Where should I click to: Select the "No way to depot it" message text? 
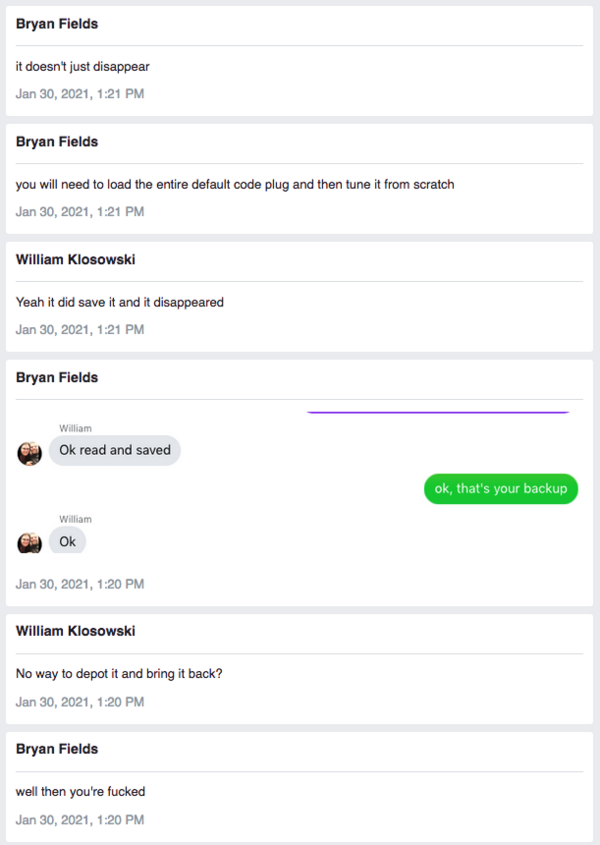(119, 674)
